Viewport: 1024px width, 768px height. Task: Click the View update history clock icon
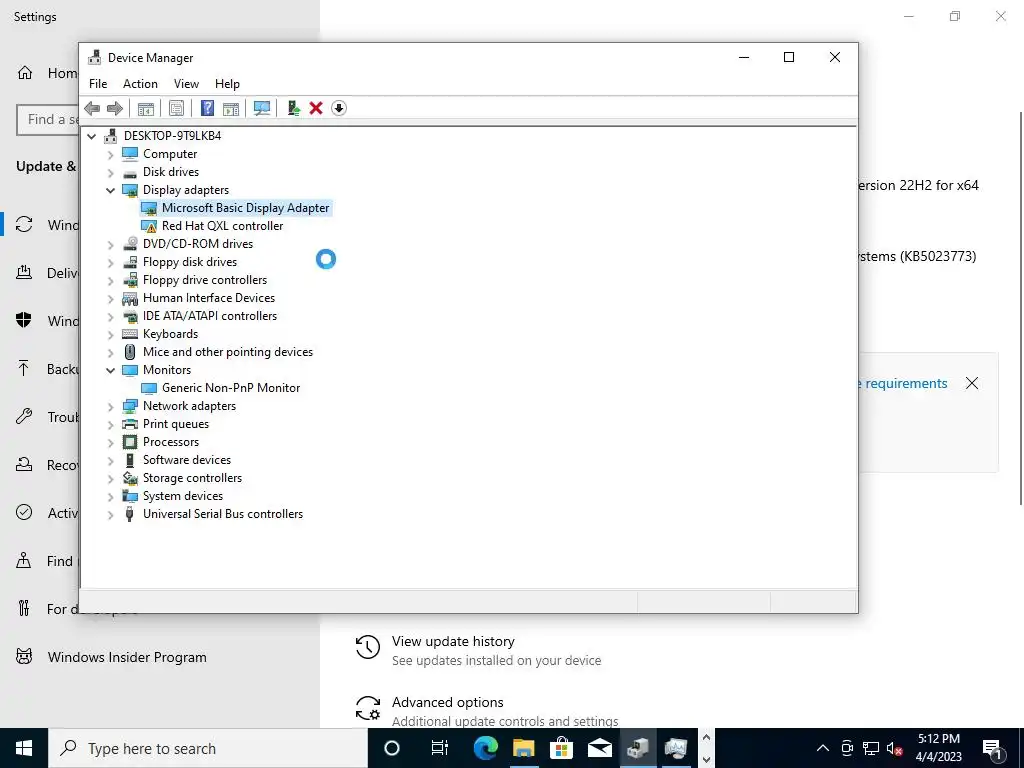pyautogui.click(x=368, y=647)
